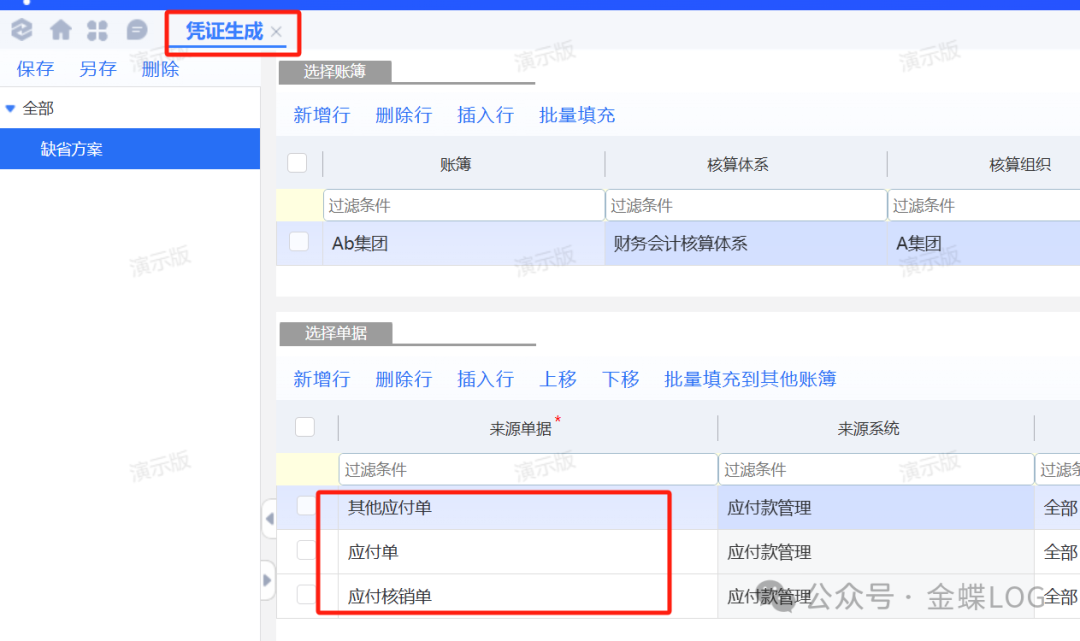Tick the checkbox for 其他应付单 row
This screenshot has width=1080, height=641.
307,507
